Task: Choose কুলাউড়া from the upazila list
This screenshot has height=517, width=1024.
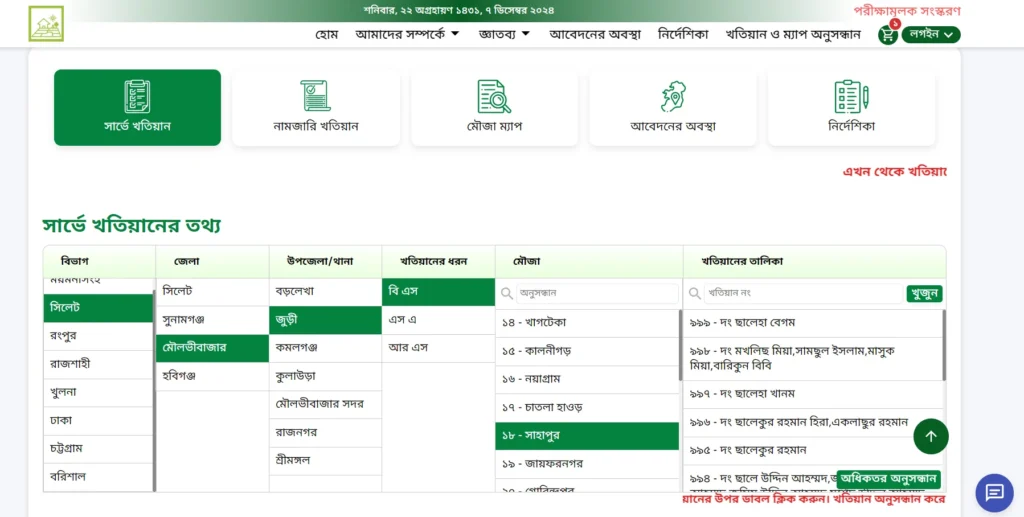Action: (296, 376)
